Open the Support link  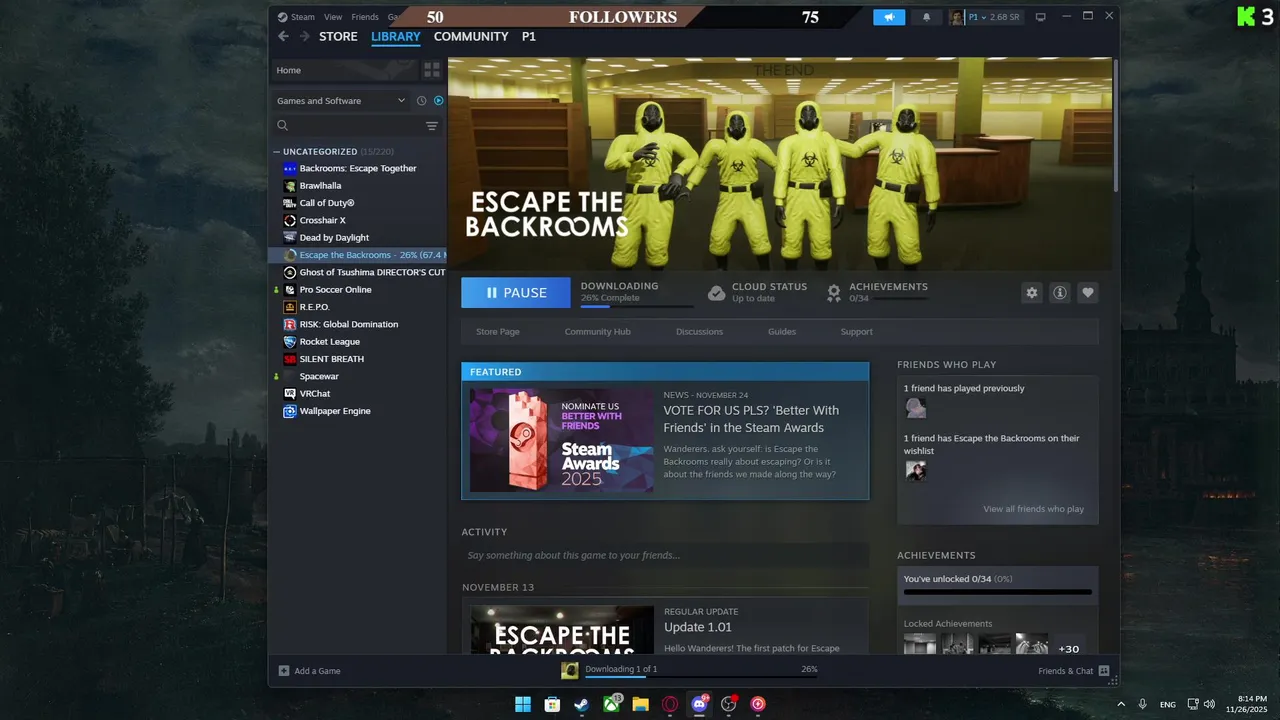[856, 332]
